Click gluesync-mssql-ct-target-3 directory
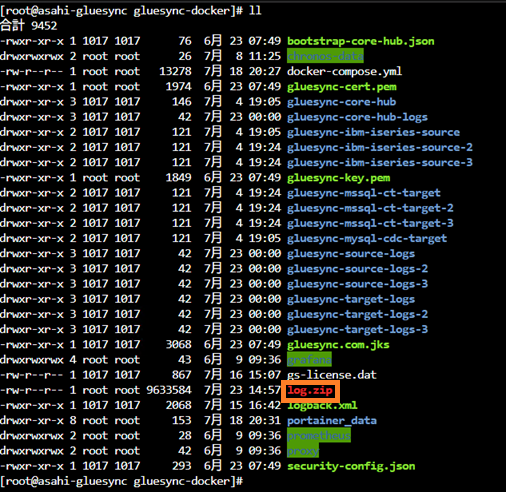This screenshot has width=506, height=492. [x=370, y=223]
